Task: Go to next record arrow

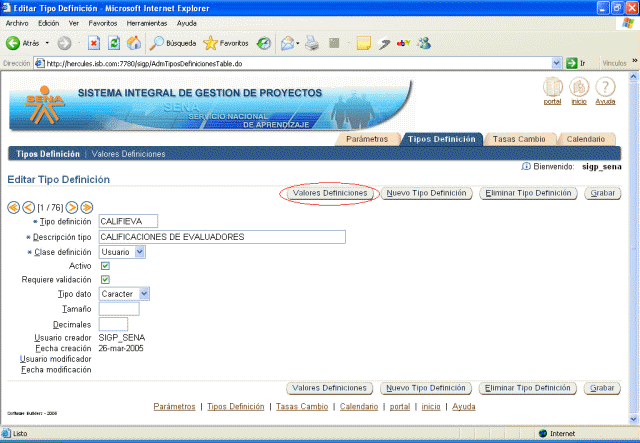Action: [x=72, y=207]
